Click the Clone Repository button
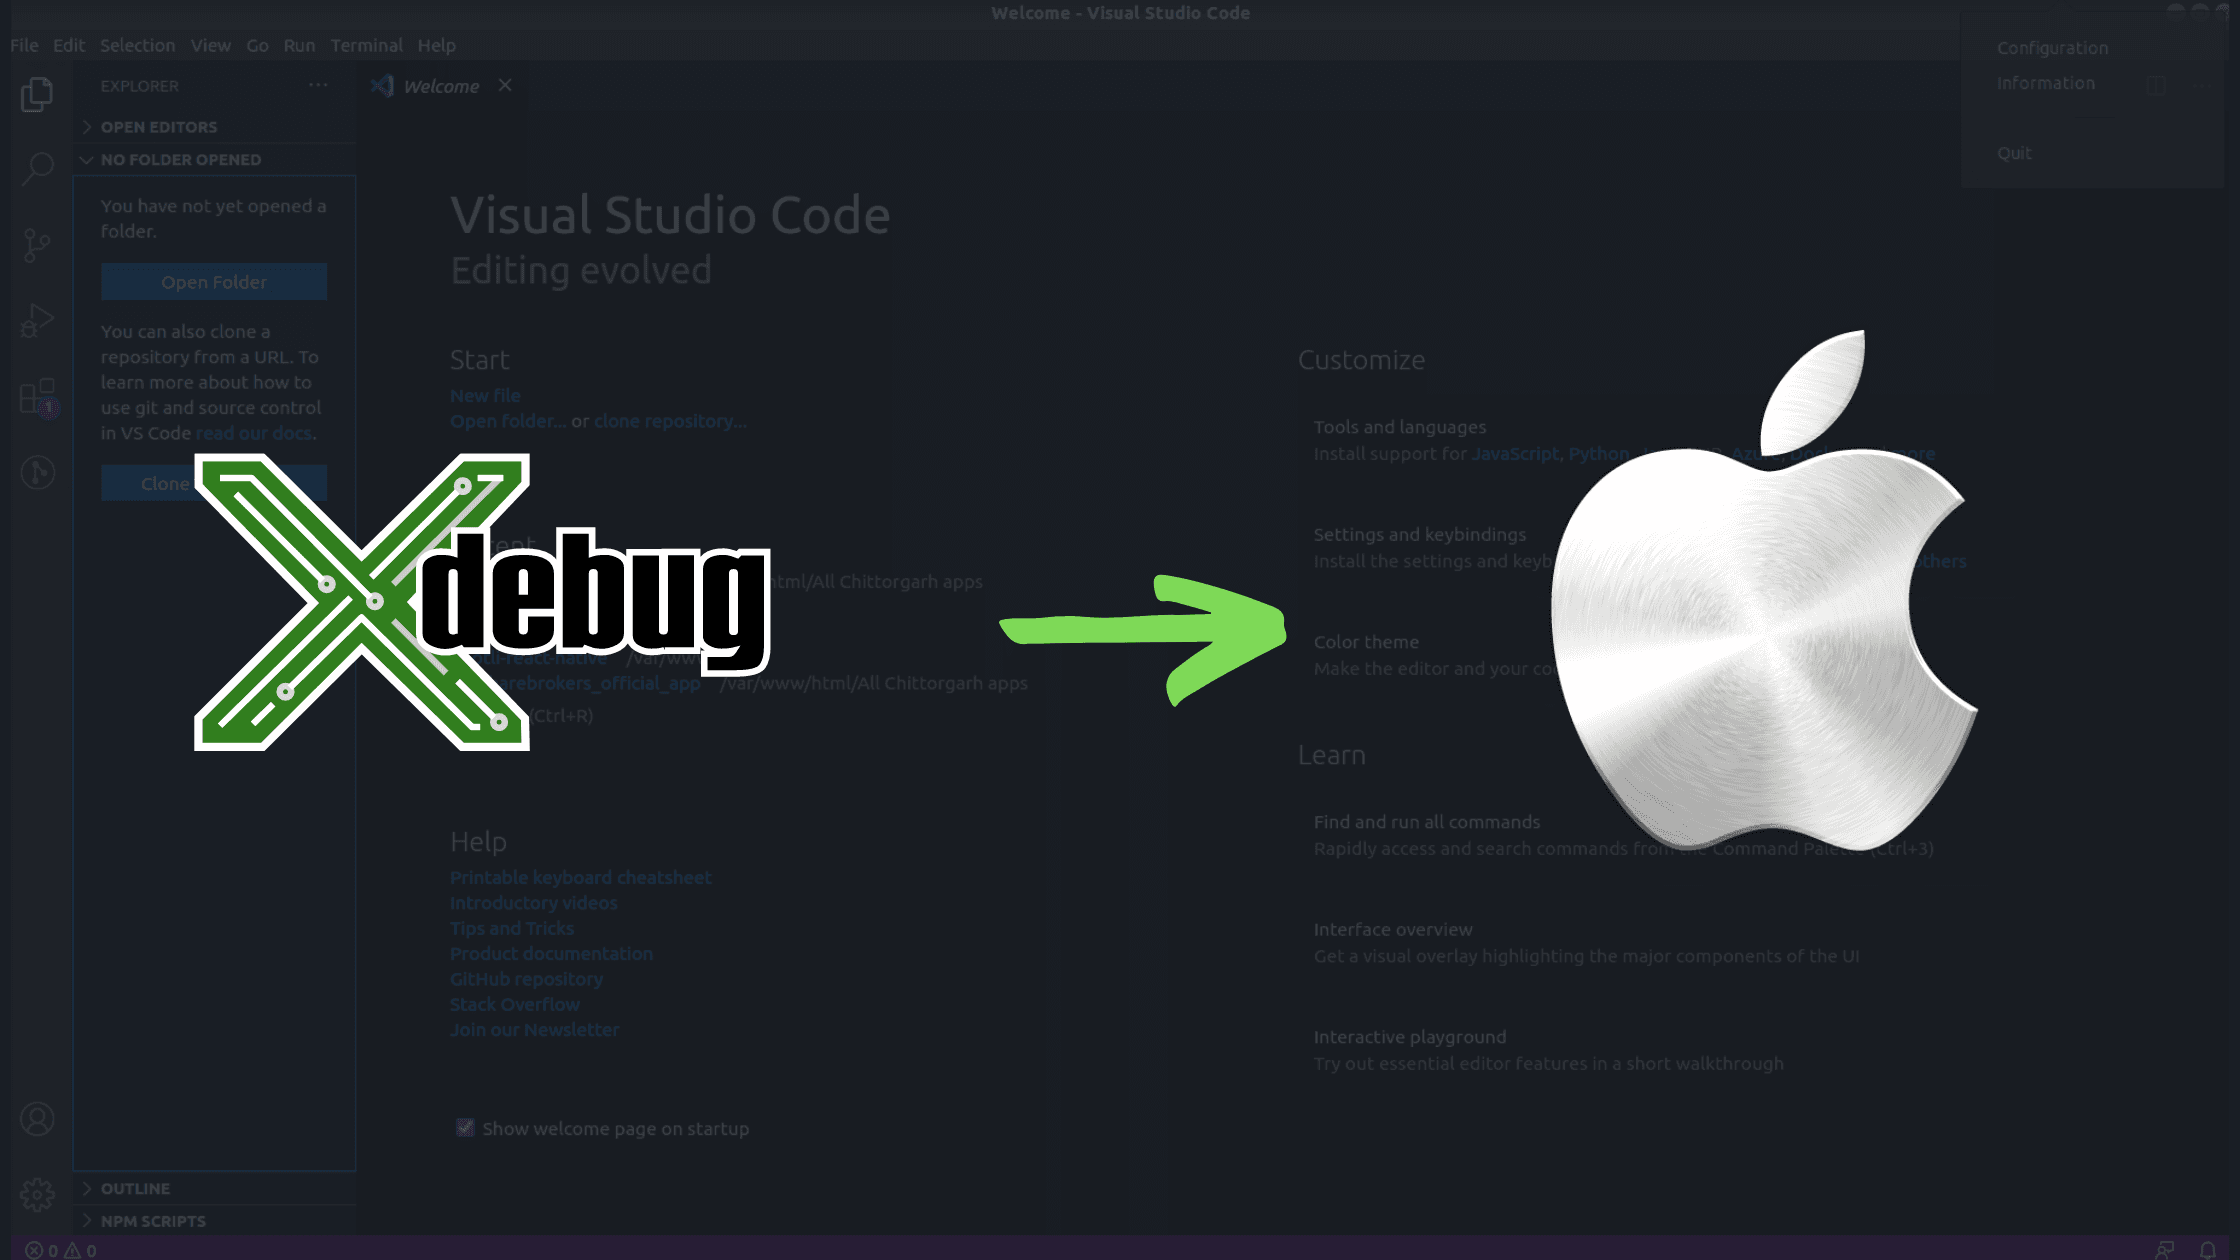This screenshot has height=1260, width=2240. pyautogui.click(x=214, y=484)
